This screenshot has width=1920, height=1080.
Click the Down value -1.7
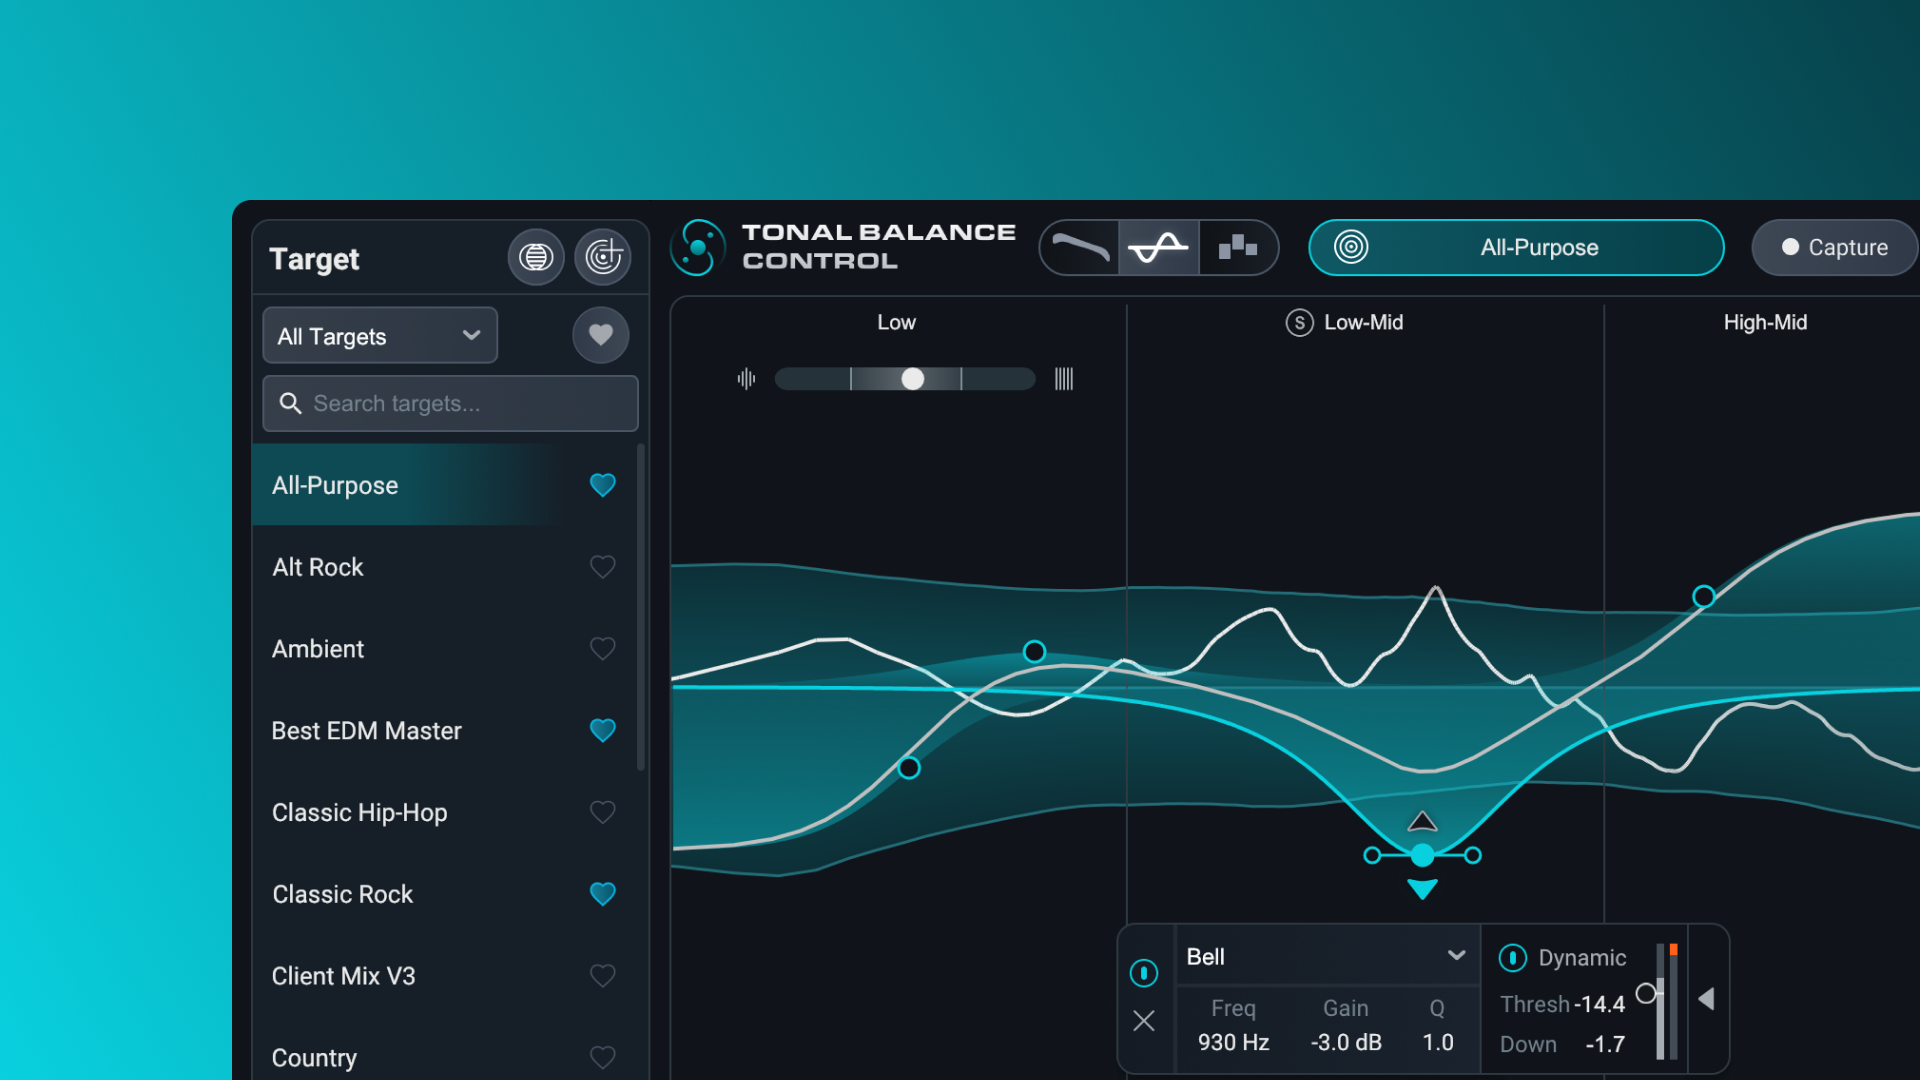click(x=1604, y=1044)
